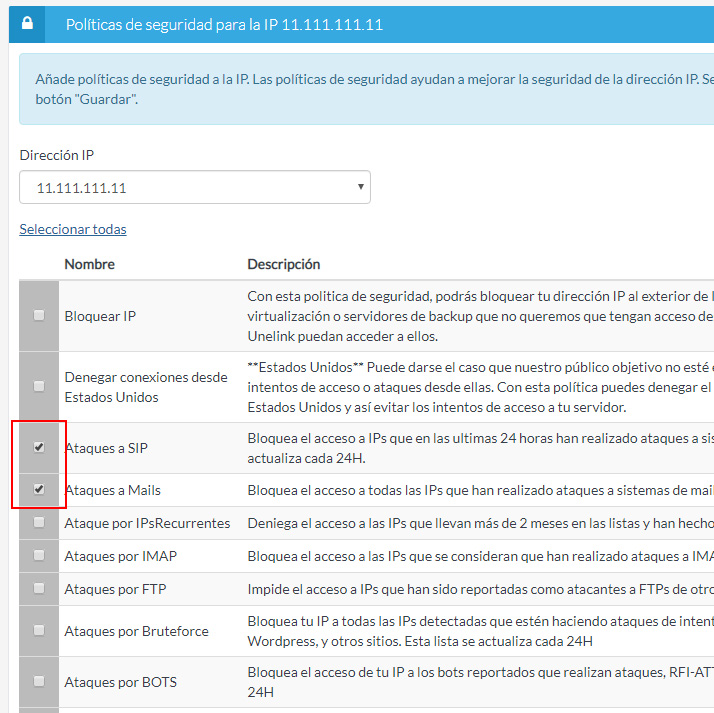The width and height of the screenshot is (714, 713).
Task: Click the Descripción column header
Action: pyautogui.click(x=283, y=264)
